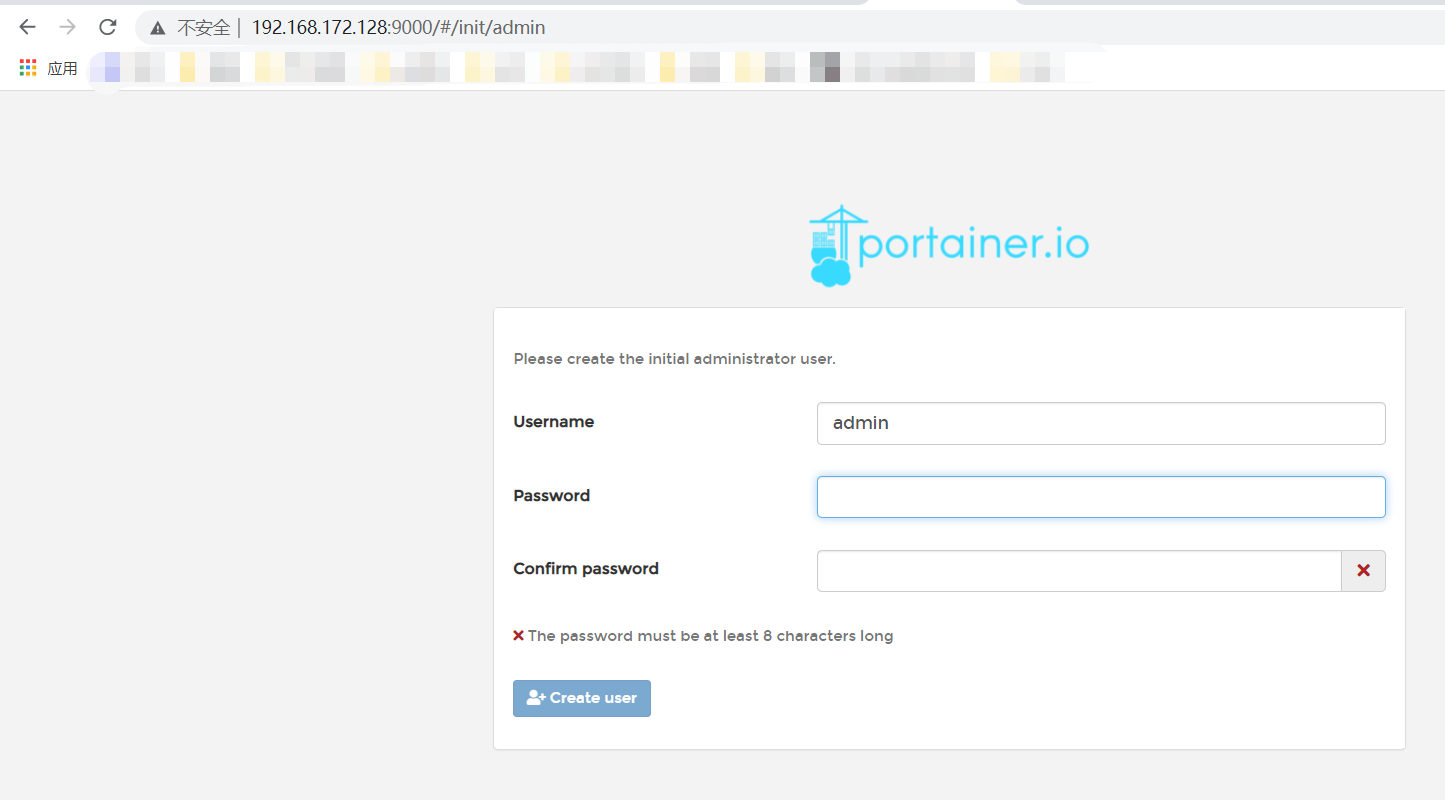1445x800 pixels.
Task: Open the apps grid icon in bookmarks bar
Action: (28, 68)
